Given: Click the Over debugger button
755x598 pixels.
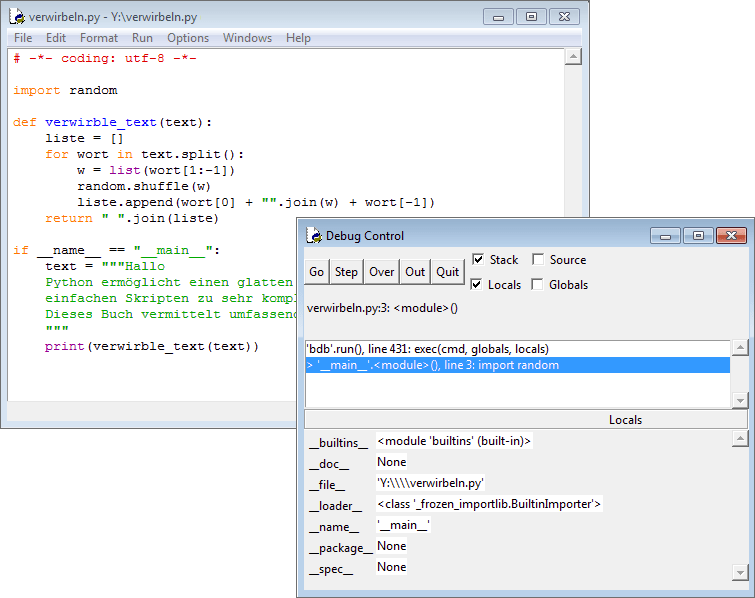Looking at the screenshot, I should tap(382, 272).
